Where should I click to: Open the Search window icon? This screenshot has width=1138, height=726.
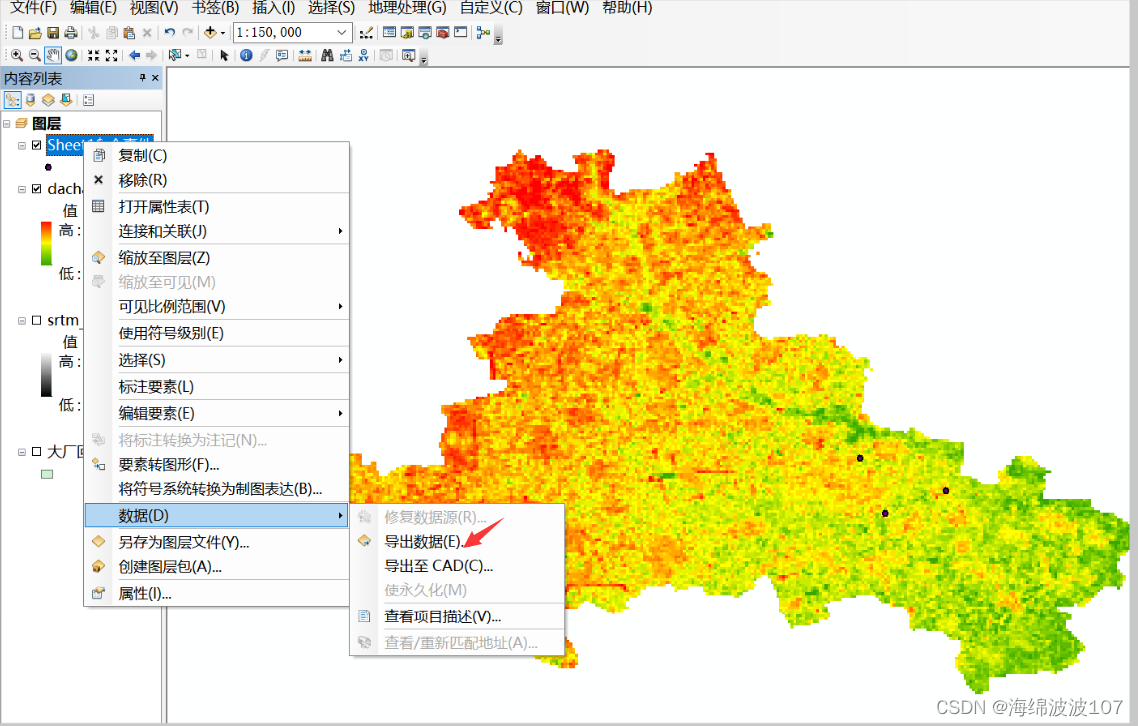click(x=425, y=33)
